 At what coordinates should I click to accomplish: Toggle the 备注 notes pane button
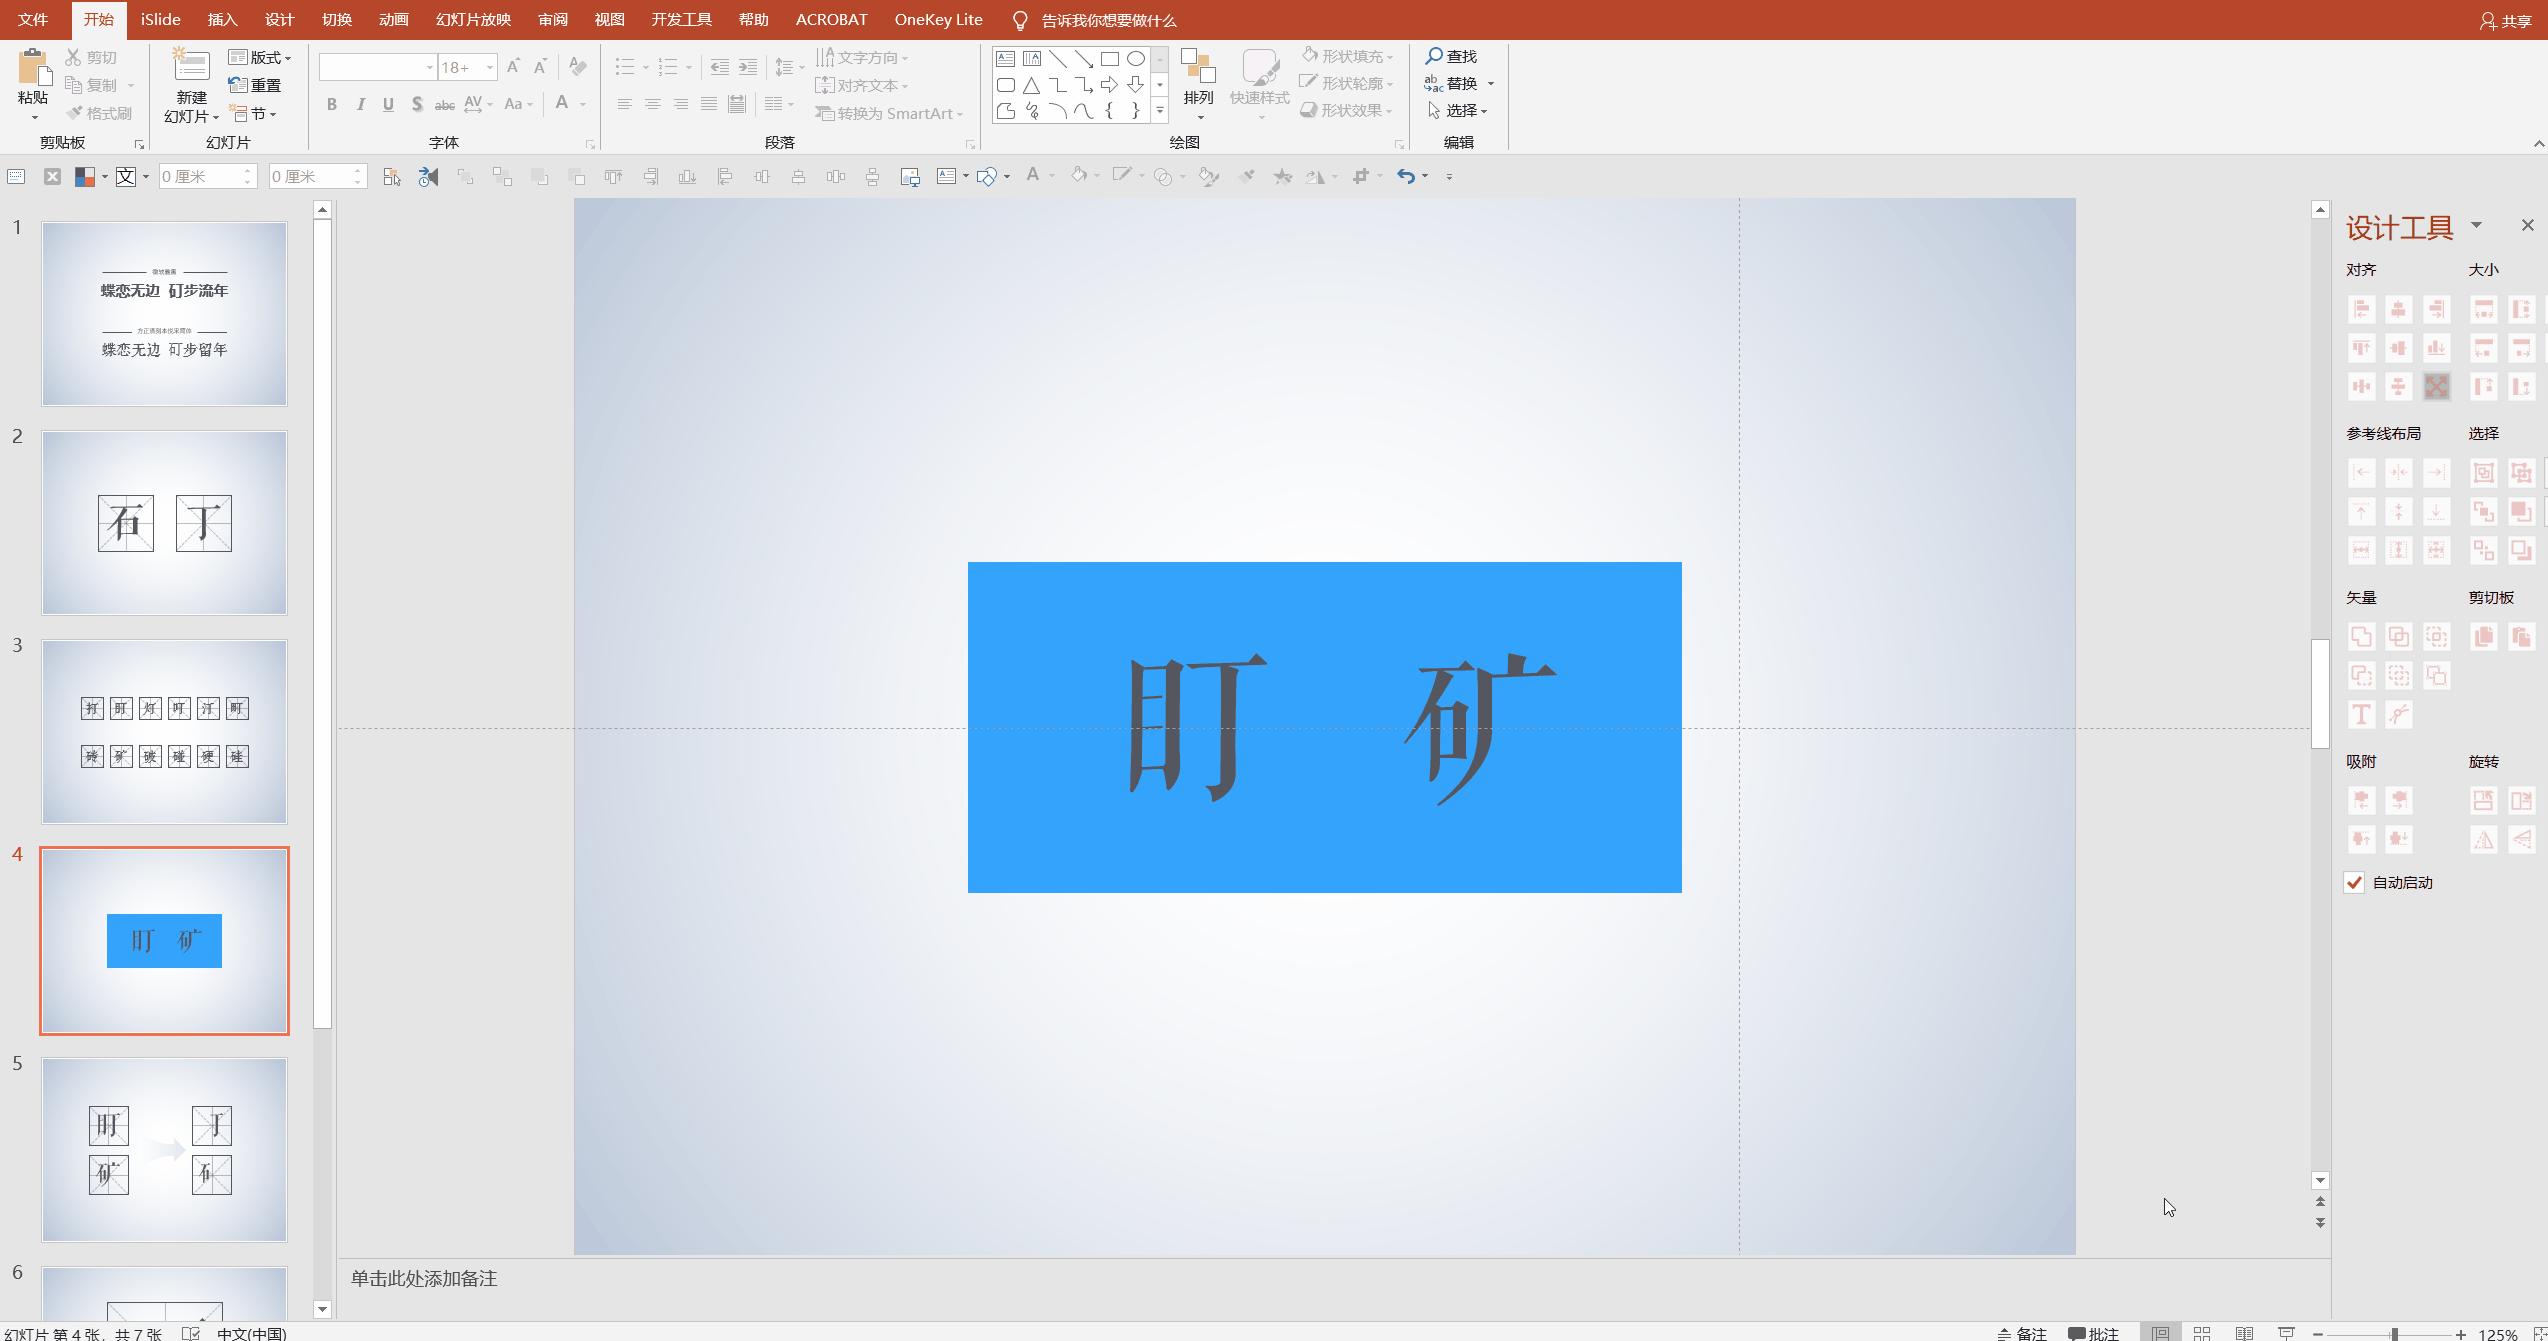coord(2021,1333)
